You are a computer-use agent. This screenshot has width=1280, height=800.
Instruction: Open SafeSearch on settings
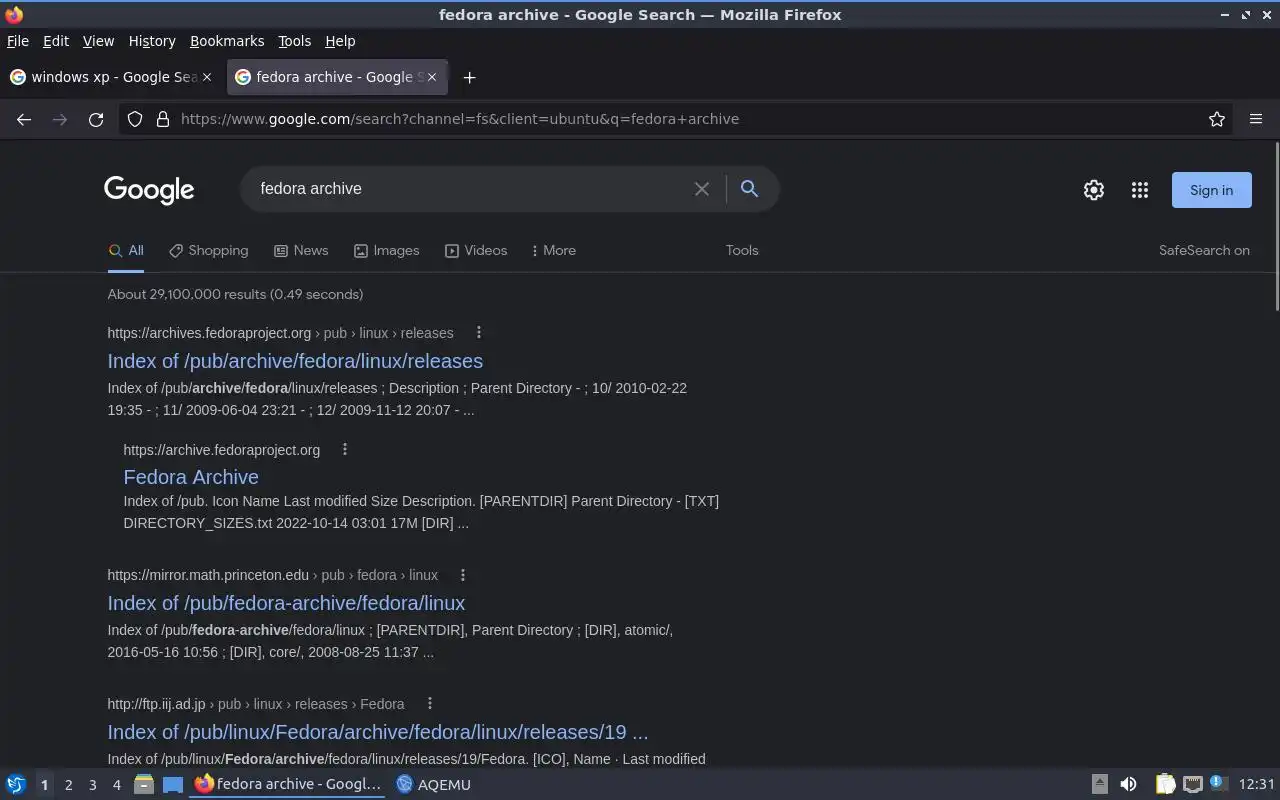1204,251
